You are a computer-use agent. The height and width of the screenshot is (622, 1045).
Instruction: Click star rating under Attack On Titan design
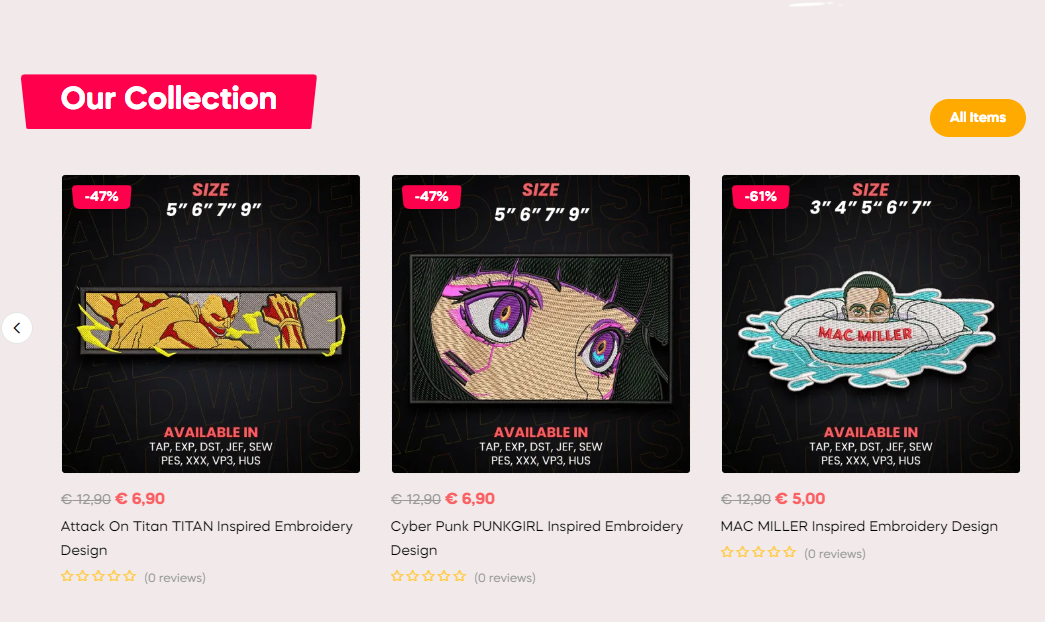pyautogui.click(x=98, y=576)
